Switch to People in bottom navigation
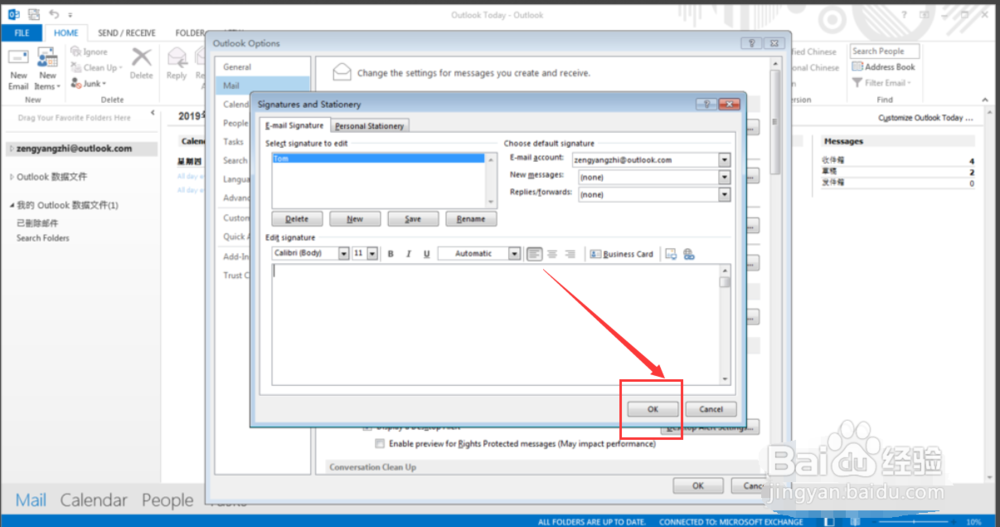The height and width of the screenshot is (527, 1000). pyautogui.click(x=167, y=500)
